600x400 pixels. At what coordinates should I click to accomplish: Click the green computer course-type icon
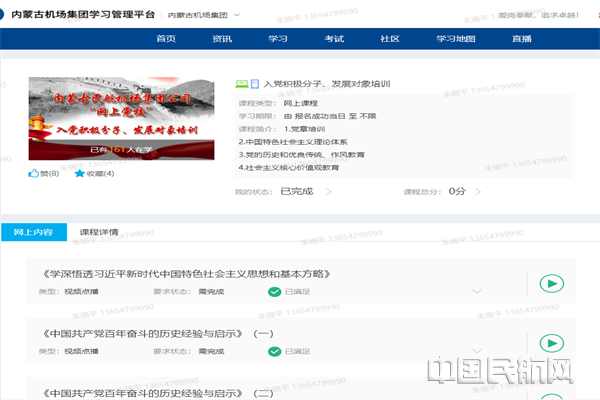241,83
